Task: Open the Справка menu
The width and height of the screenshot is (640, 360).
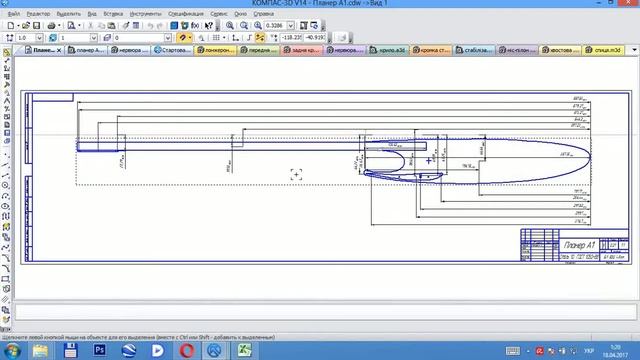Action: 263,13
